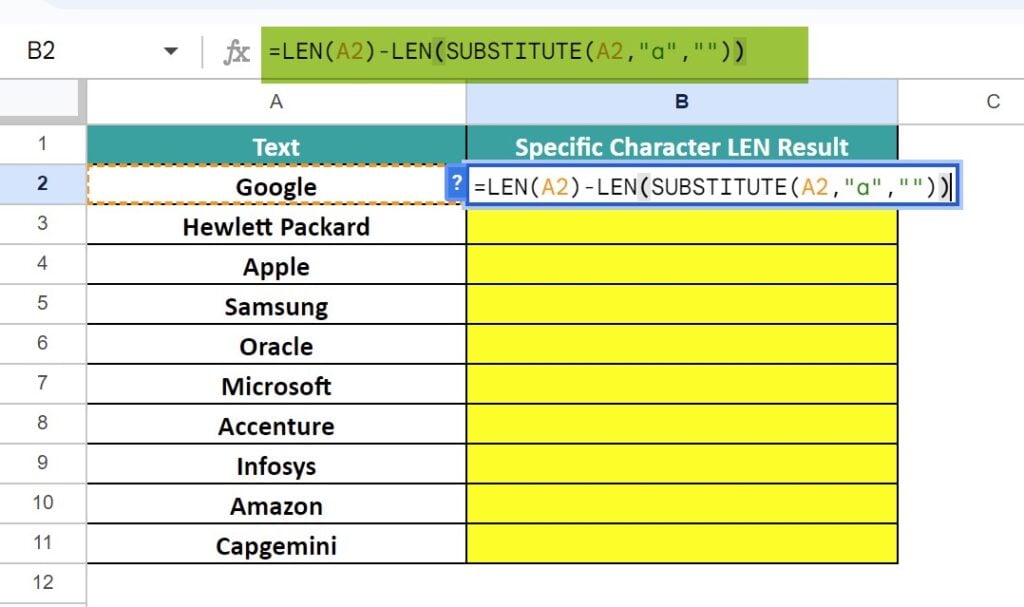Click the 'Specific Character LEN Result' header cell

[682, 145]
